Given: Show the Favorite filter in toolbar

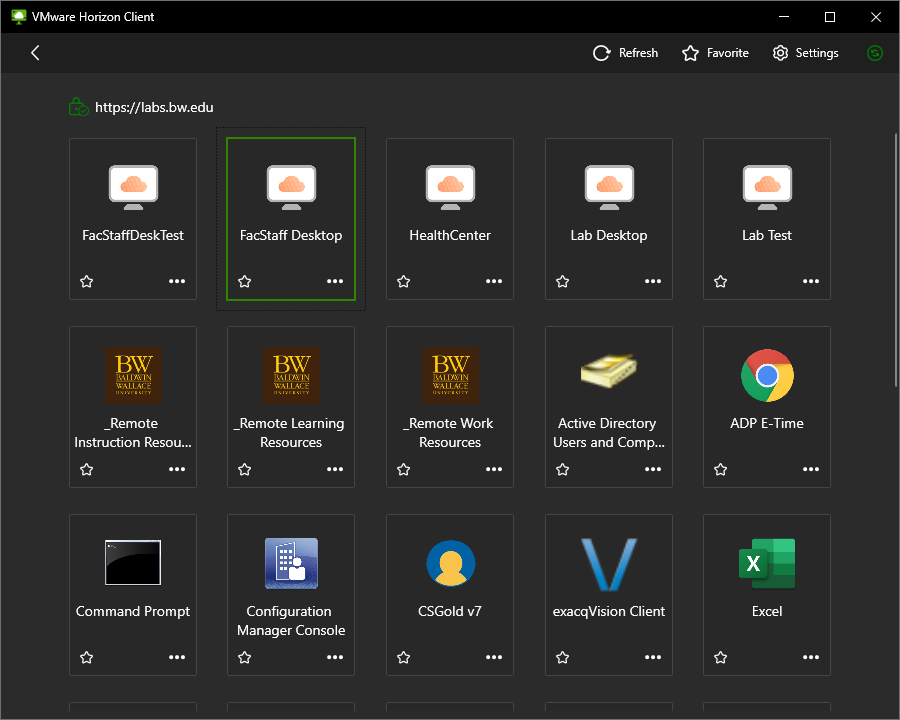Looking at the screenshot, I should click(715, 53).
